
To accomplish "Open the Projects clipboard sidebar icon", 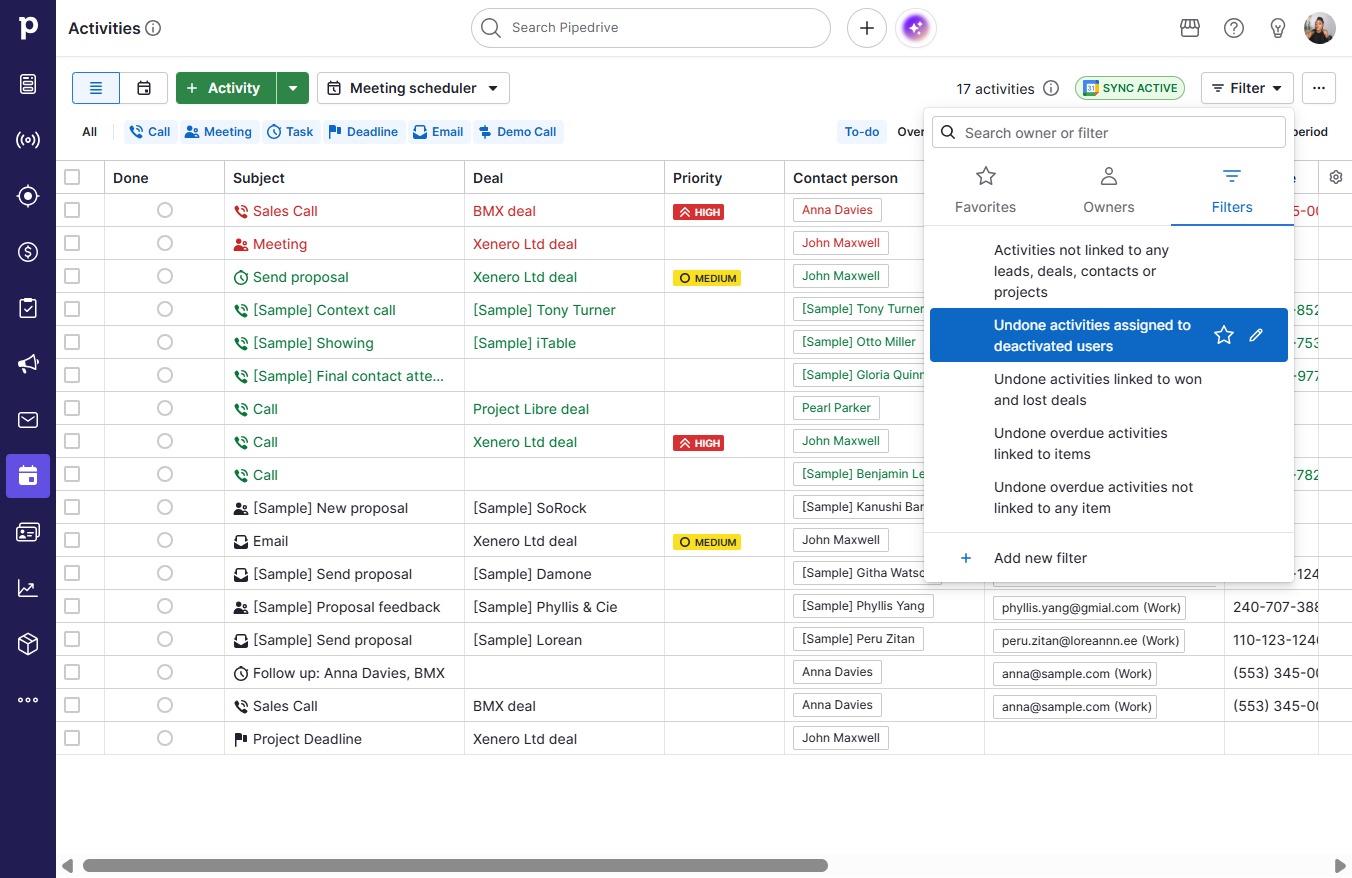I will [x=28, y=308].
